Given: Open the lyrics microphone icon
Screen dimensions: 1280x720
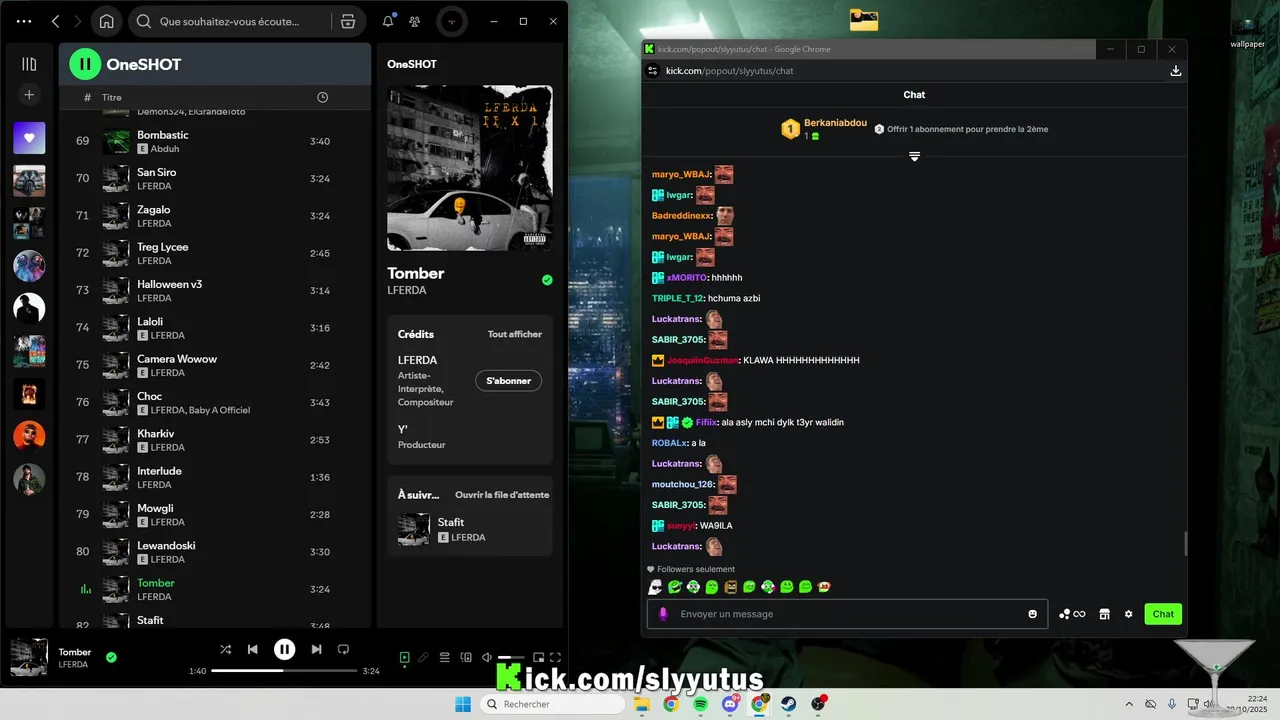Looking at the screenshot, I should point(423,657).
